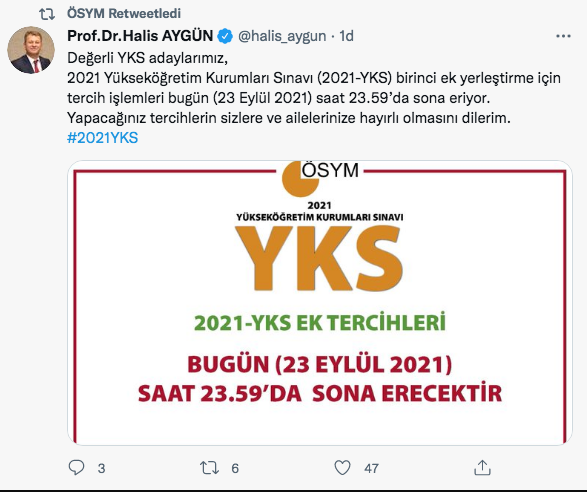Click the blue verified badge
Screen dimensions: 587x492
click(225, 36)
